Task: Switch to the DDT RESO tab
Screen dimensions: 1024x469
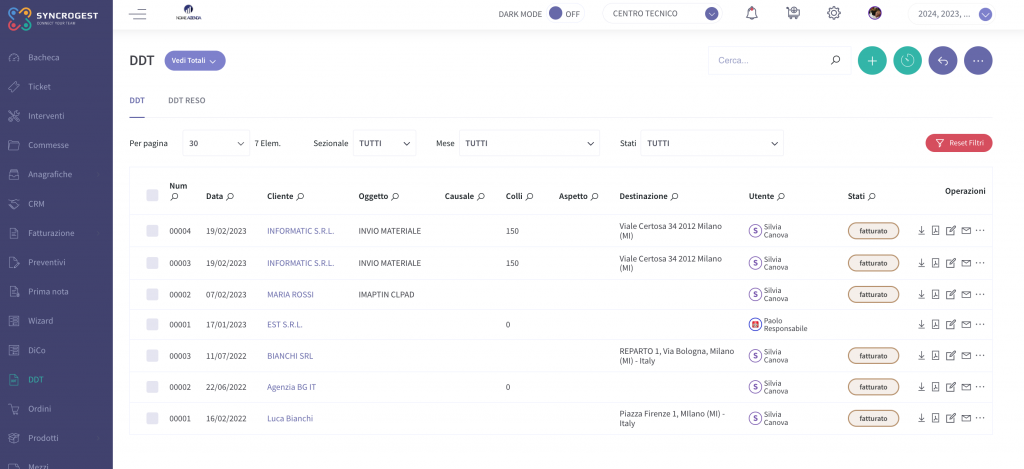Action: [187, 101]
